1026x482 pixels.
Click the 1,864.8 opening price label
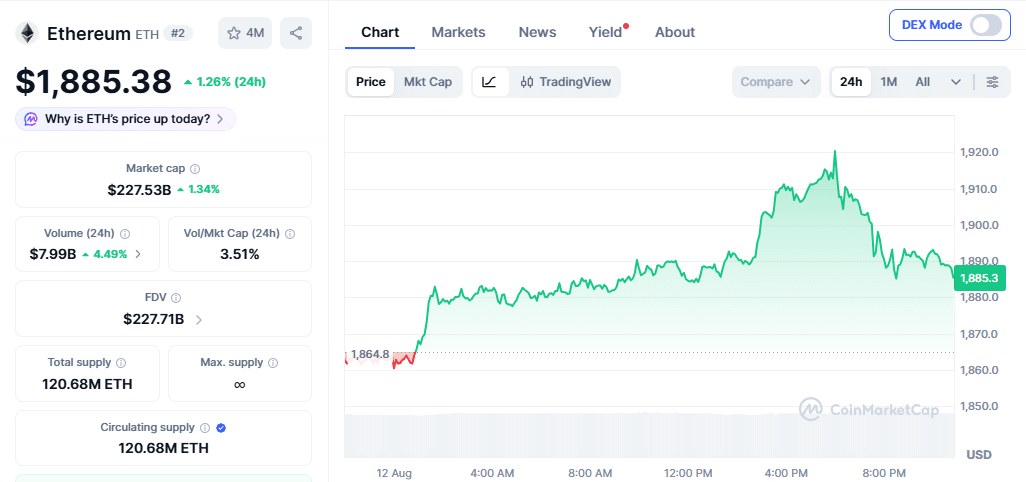click(x=370, y=354)
